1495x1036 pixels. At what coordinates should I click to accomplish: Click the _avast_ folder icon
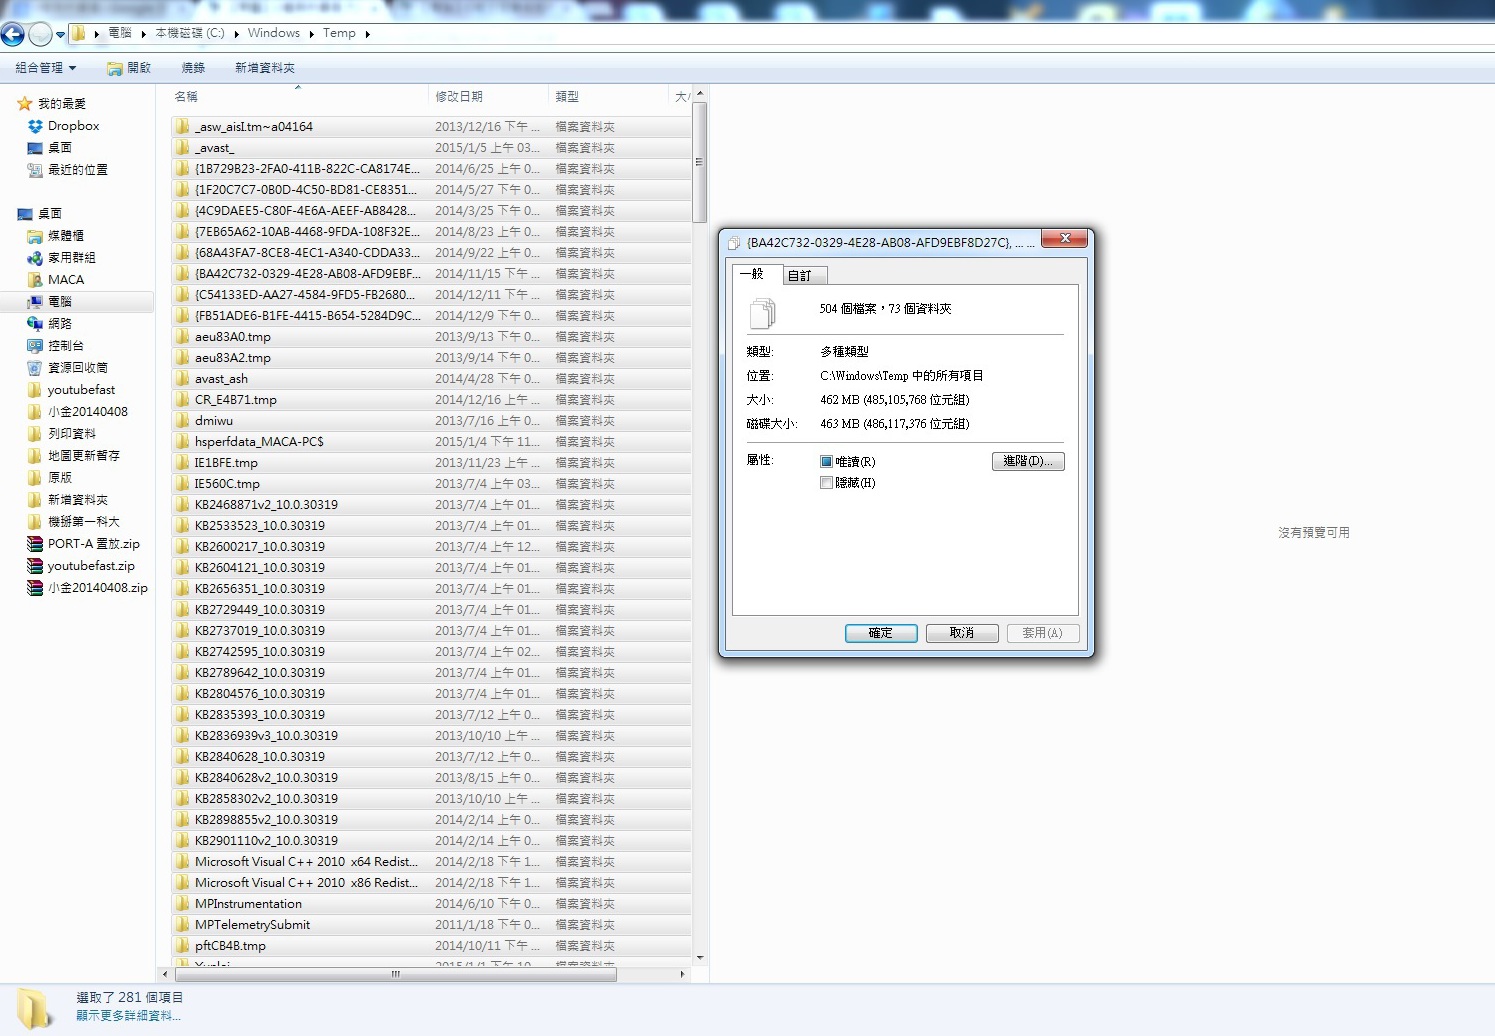[182, 148]
